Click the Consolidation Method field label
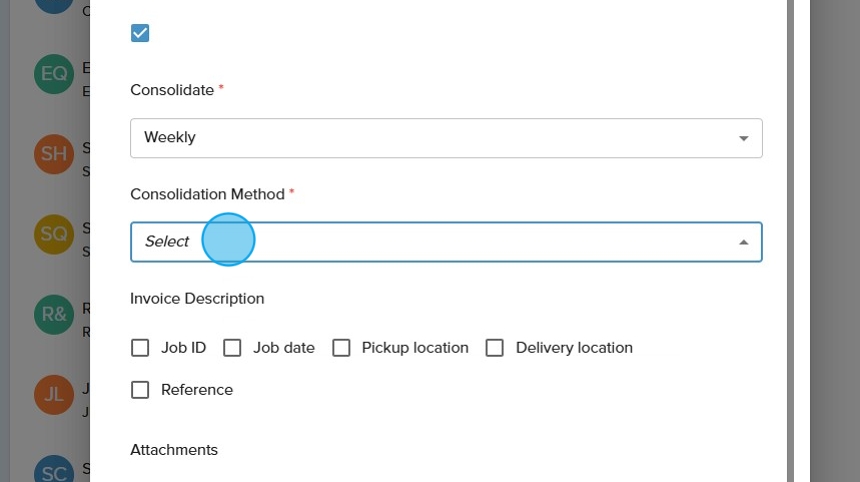This screenshot has height=482, width=860. click(x=207, y=194)
